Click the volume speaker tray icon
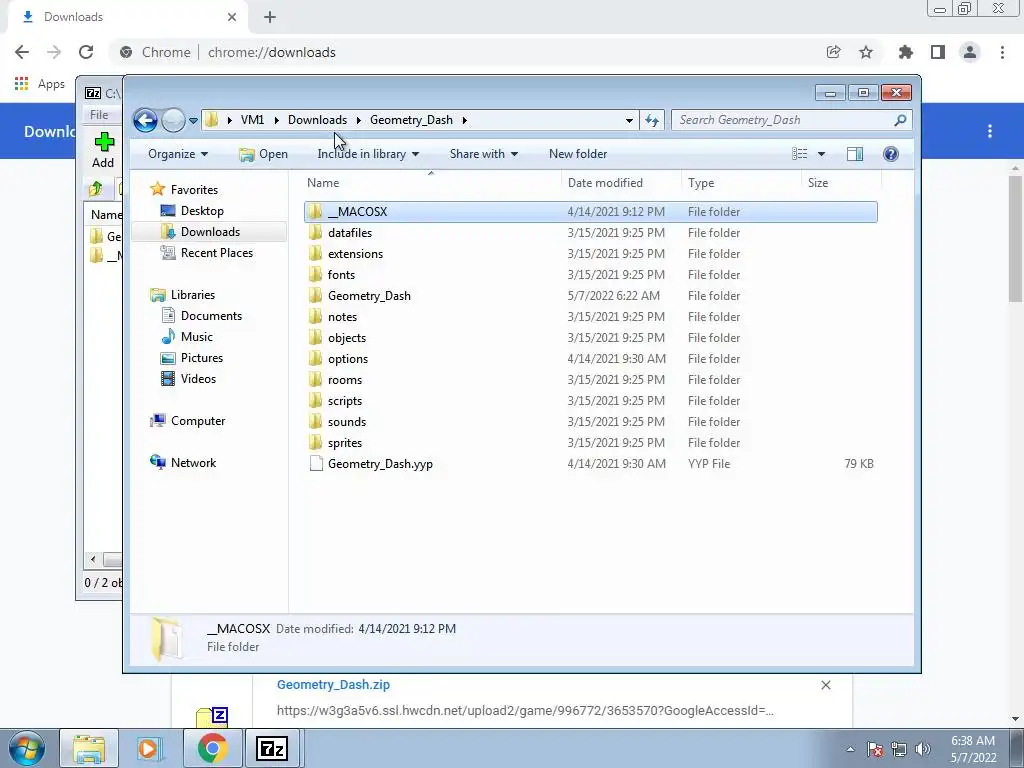The height and width of the screenshot is (768, 1024). tap(923, 749)
